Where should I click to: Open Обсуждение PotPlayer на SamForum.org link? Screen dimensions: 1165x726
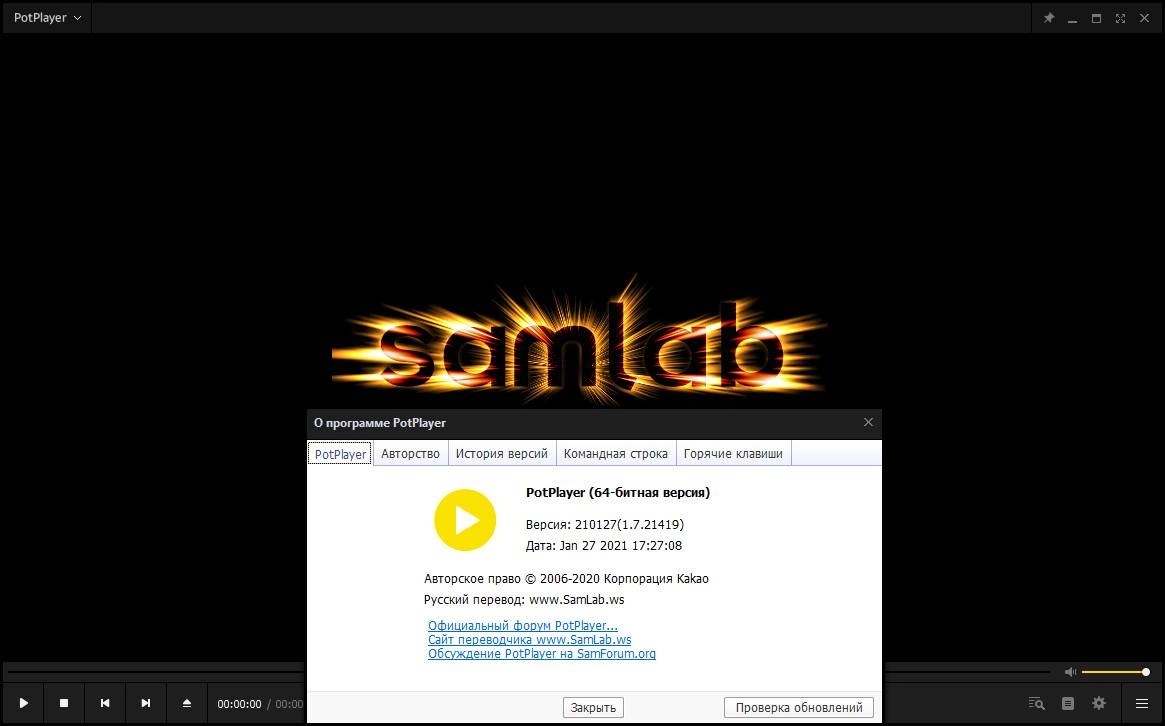[542, 654]
